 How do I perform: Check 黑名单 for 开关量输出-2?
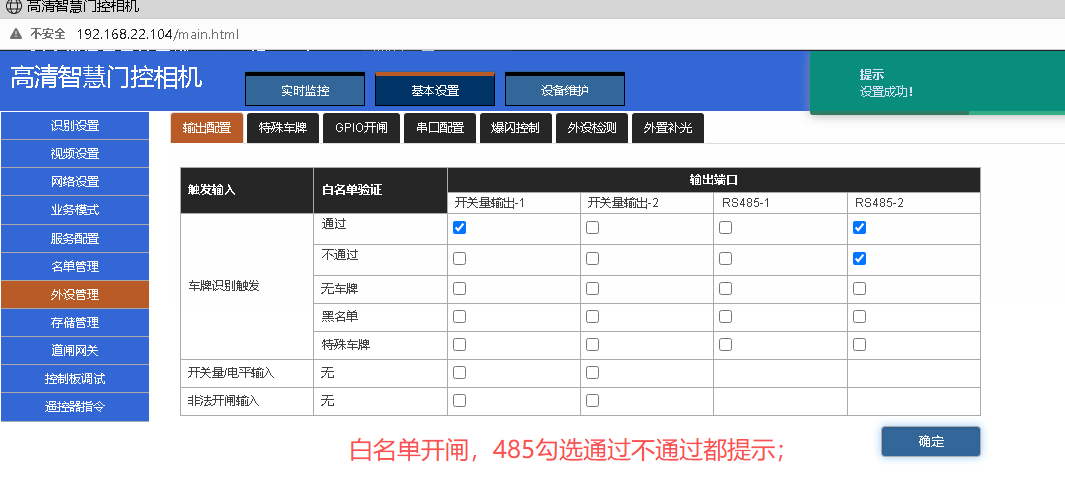592,317
